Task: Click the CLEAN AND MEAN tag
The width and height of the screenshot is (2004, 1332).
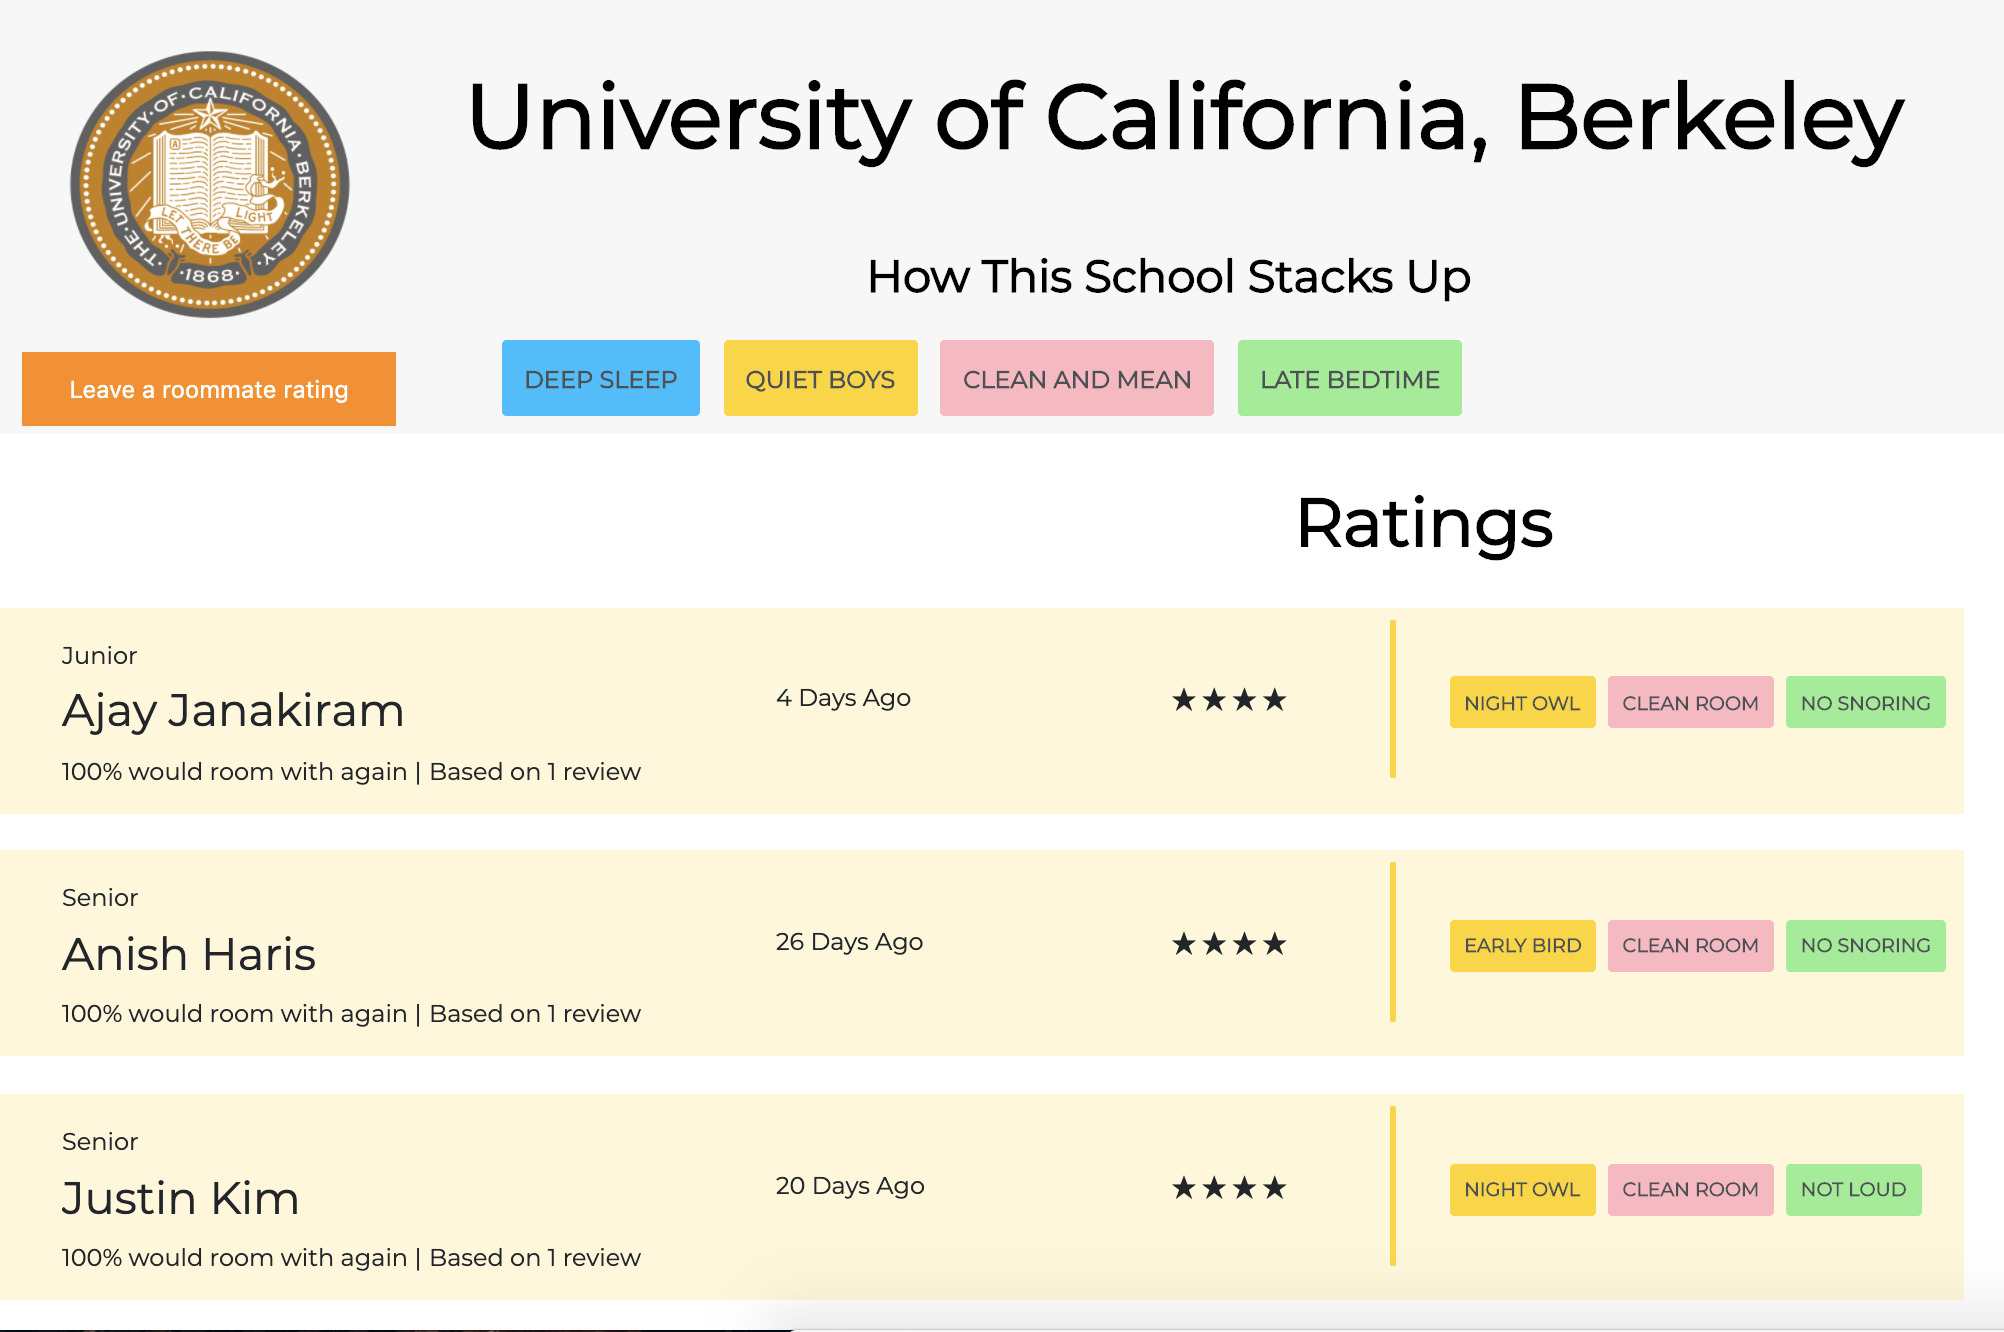Action: point(1077,379)
